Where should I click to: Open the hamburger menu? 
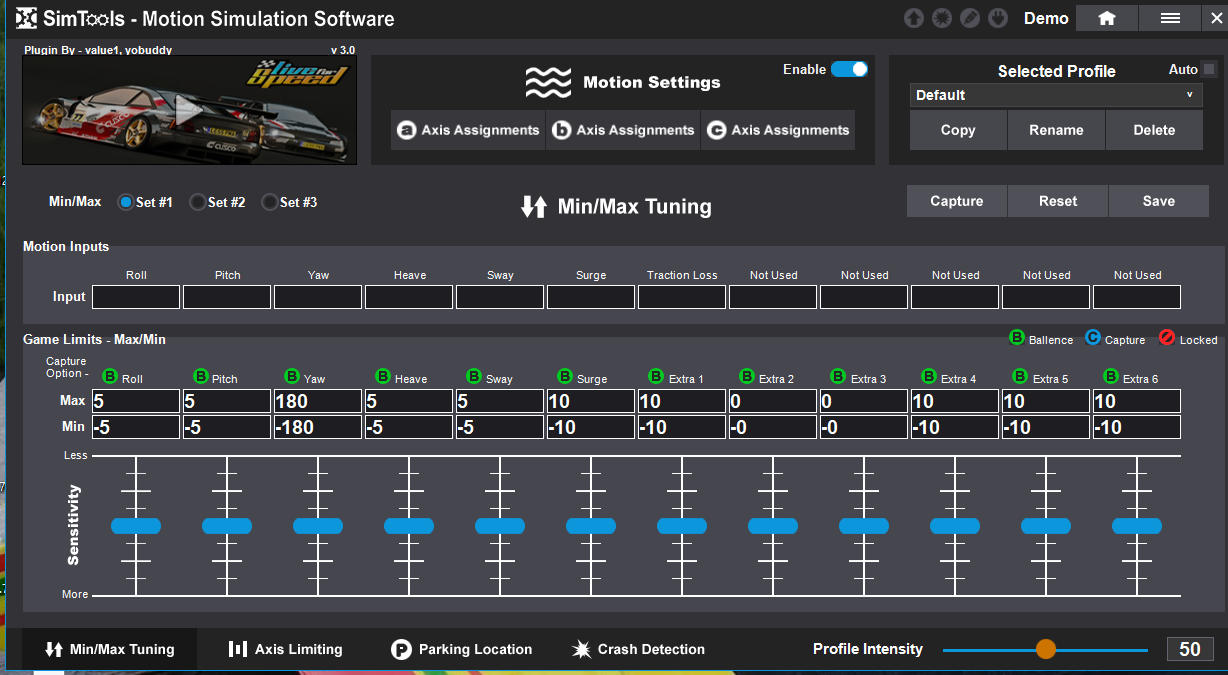point(1171,18)
